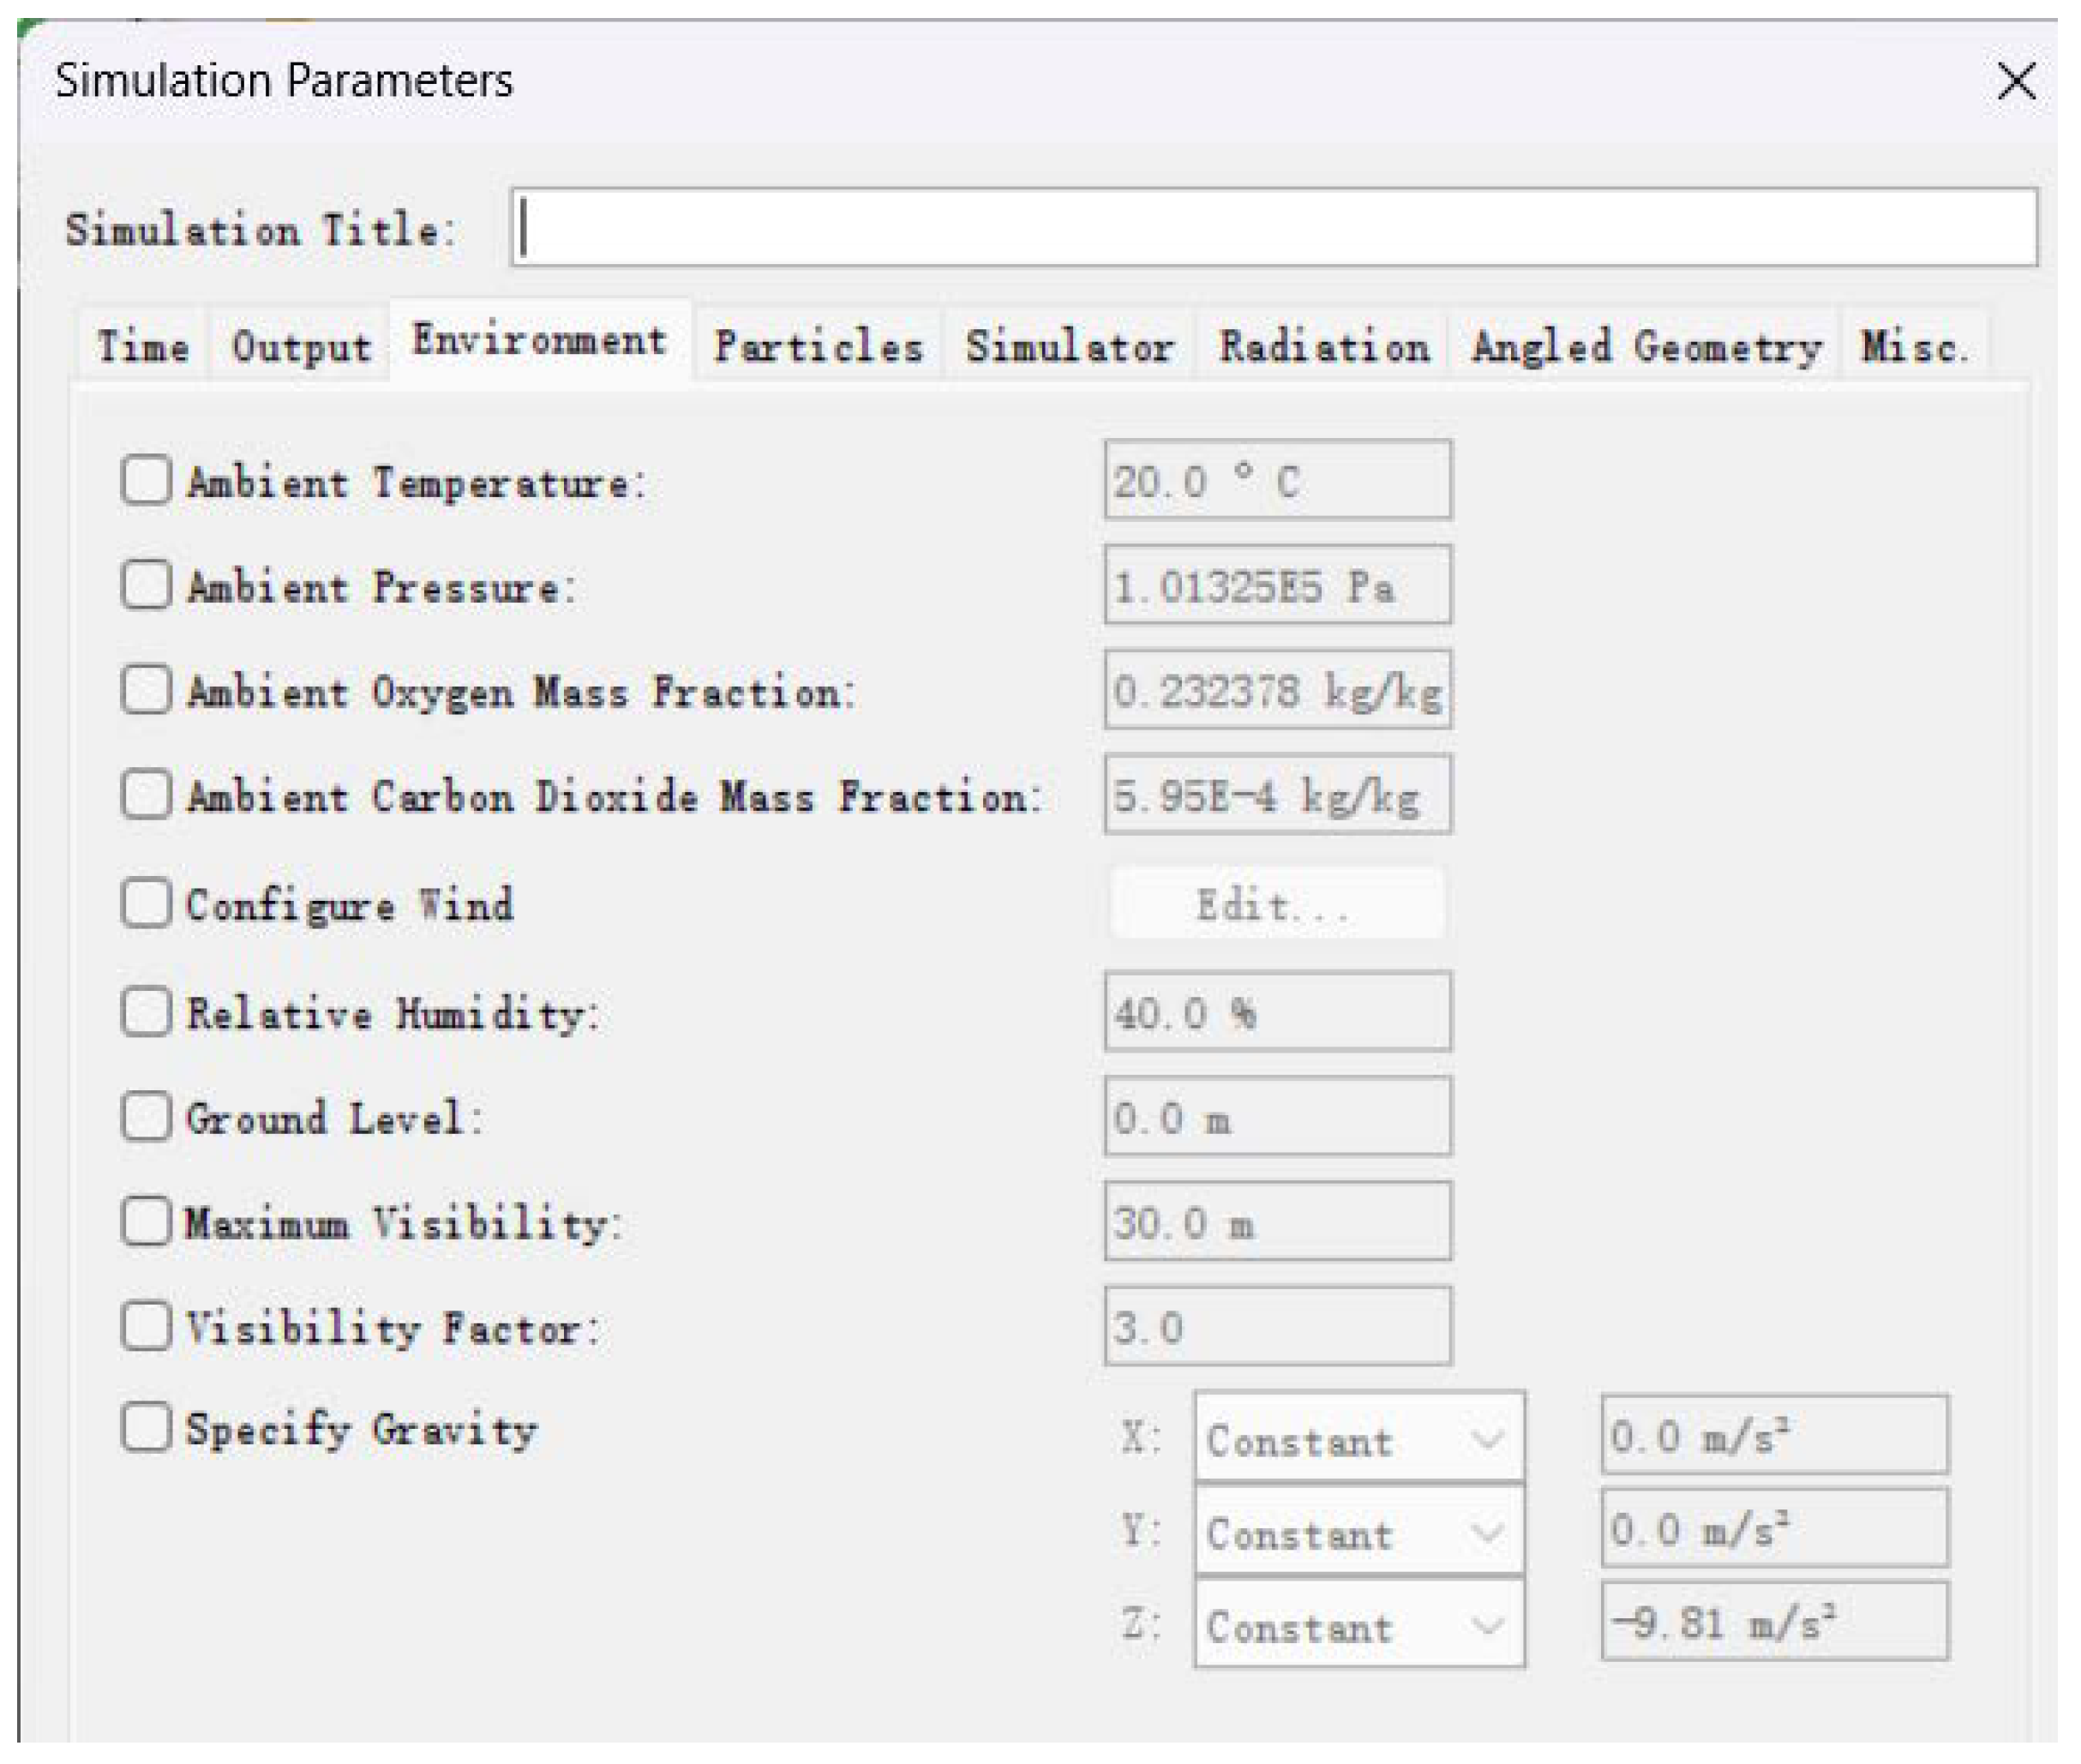Open the Radiation tab

click(x=1323, y=347)
